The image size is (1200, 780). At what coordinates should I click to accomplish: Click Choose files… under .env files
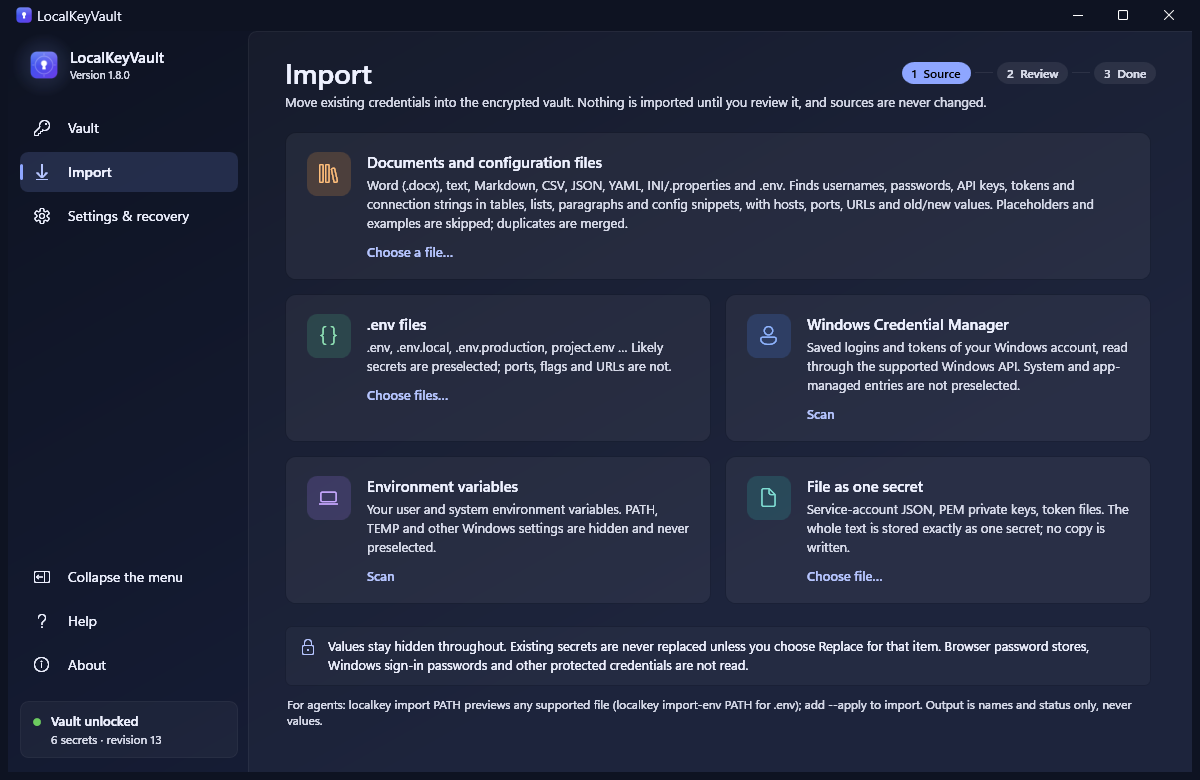[x=407, y=395]
